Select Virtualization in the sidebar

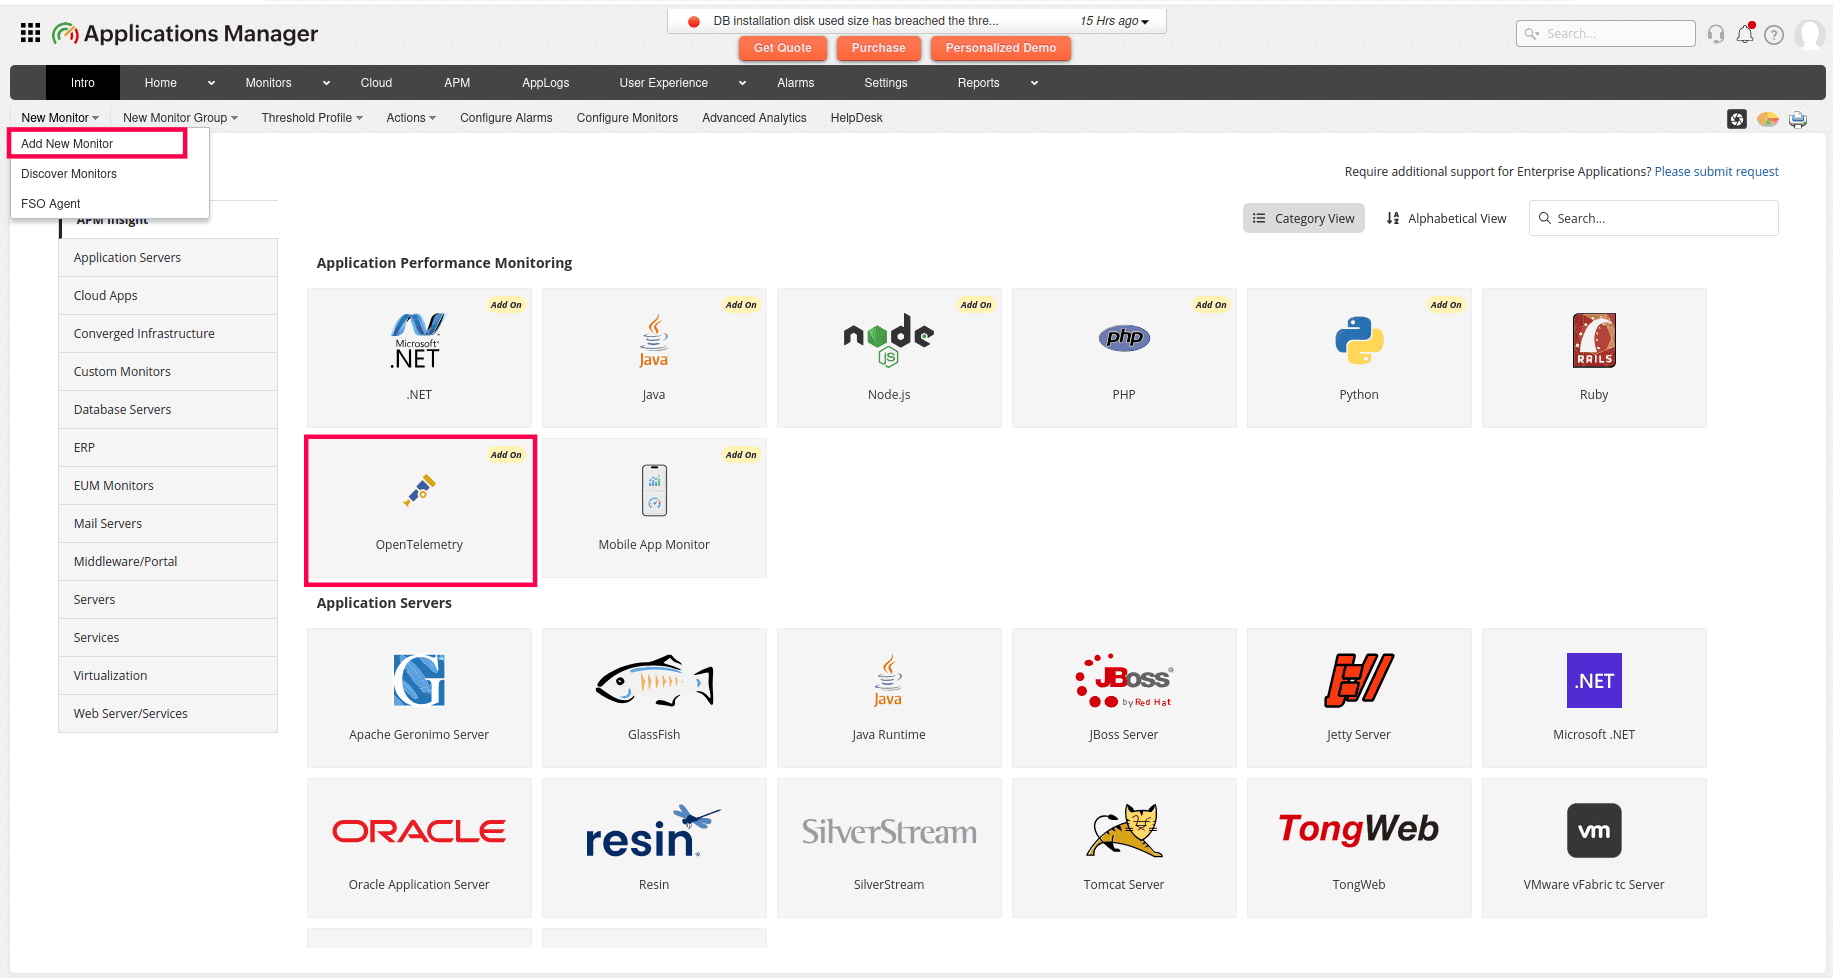[x=168, y=676]
